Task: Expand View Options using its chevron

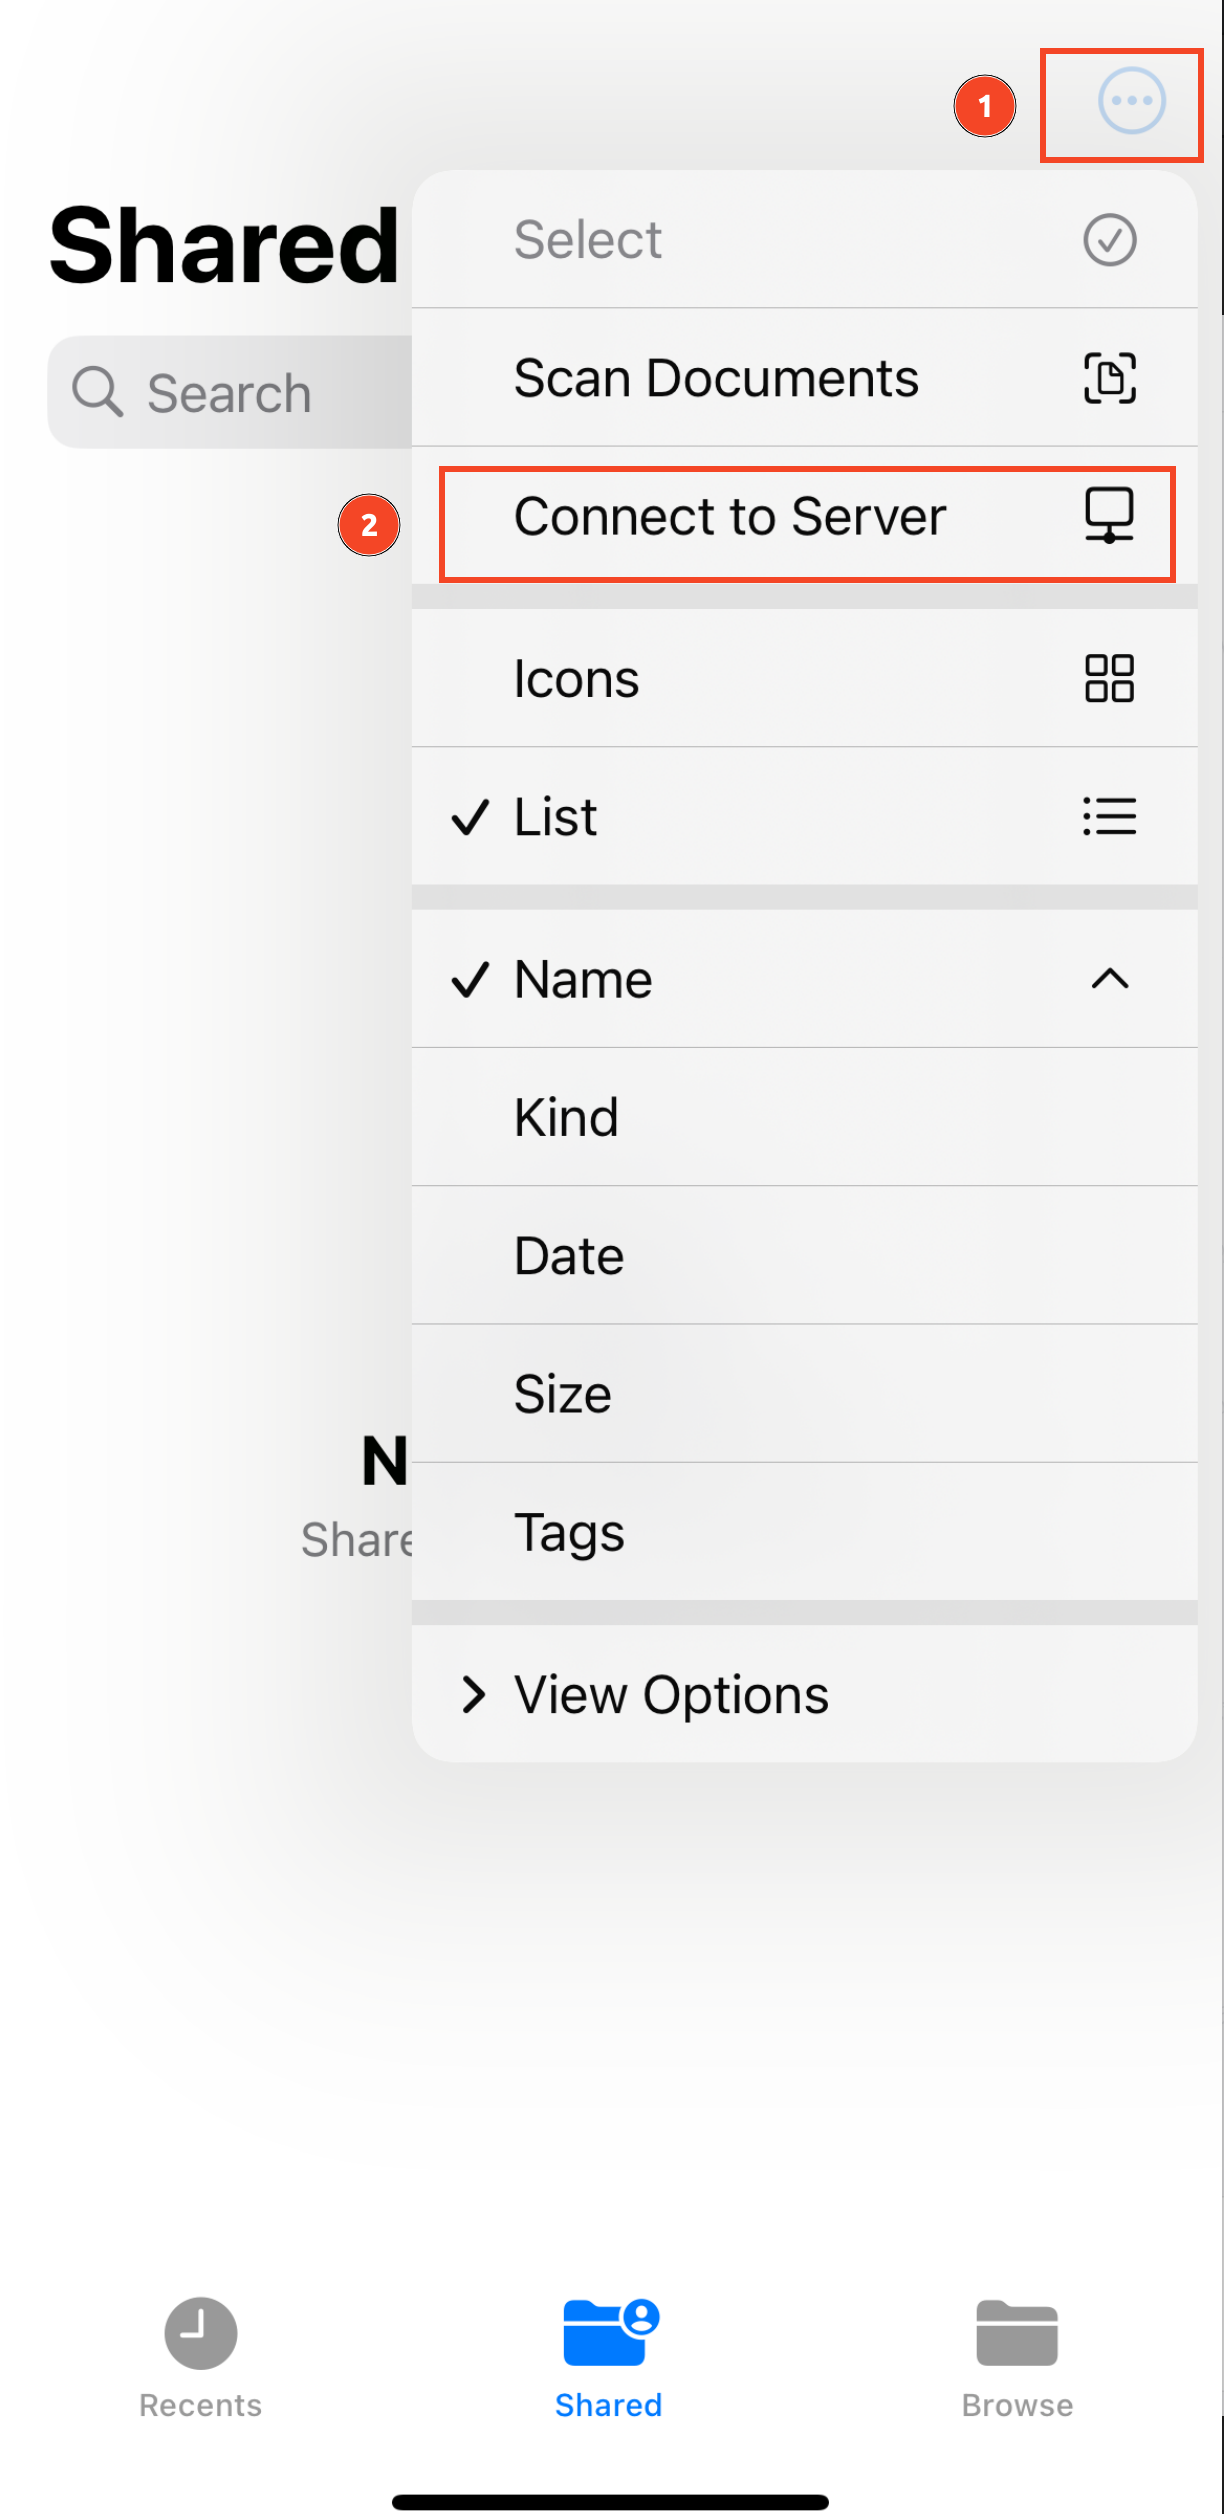Action: pyautogui.click(x=473, y=1695)
